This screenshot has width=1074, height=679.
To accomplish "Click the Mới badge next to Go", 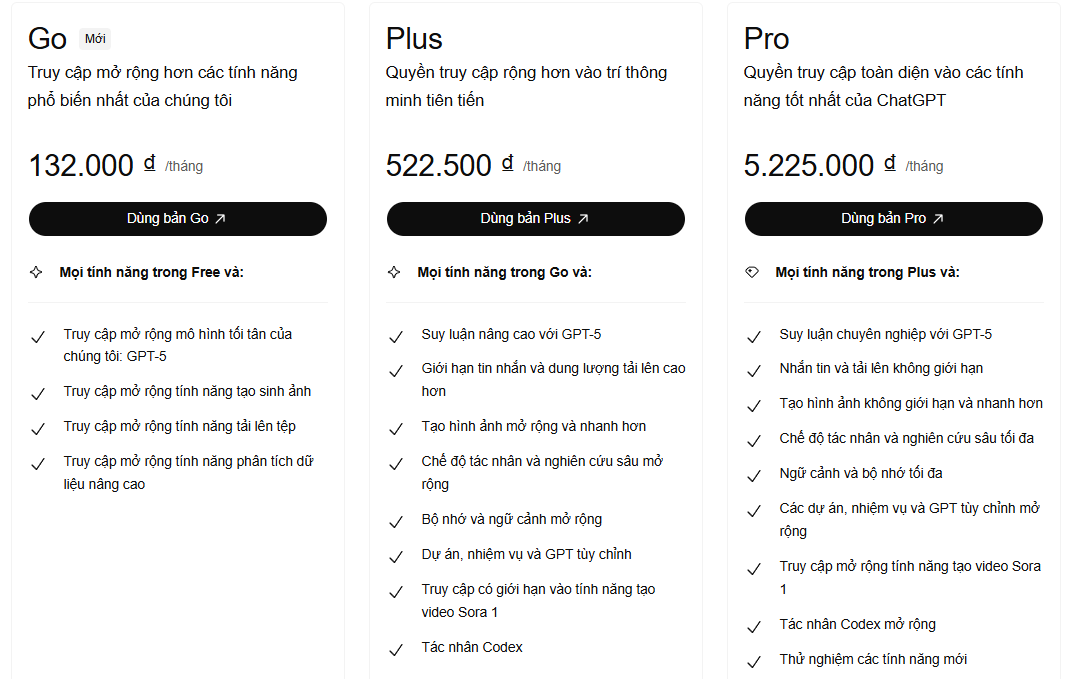I will 95,39.
